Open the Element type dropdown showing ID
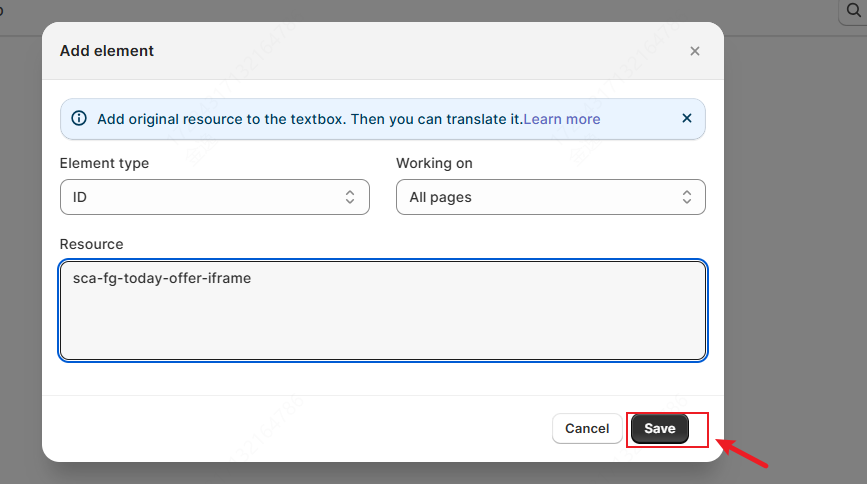This screenshot has width=867, height=484. [x=215, y=197]
